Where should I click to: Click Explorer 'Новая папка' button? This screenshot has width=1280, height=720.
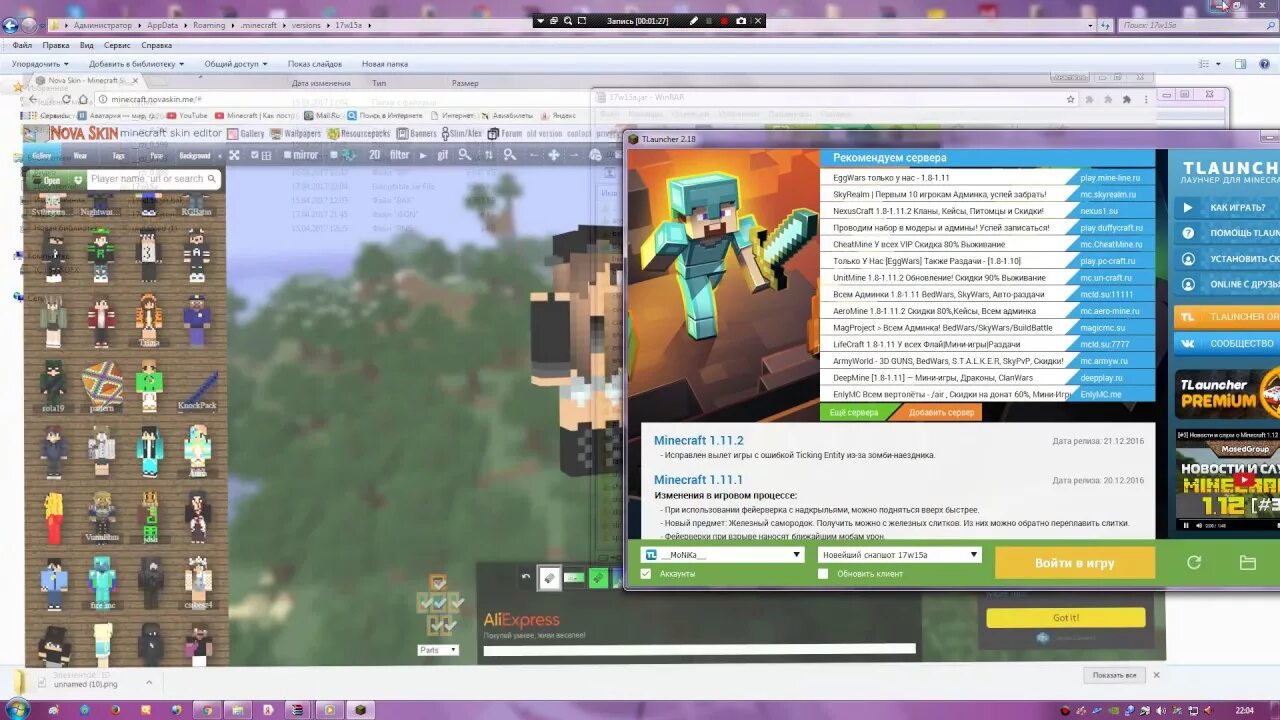click(385, 64)
